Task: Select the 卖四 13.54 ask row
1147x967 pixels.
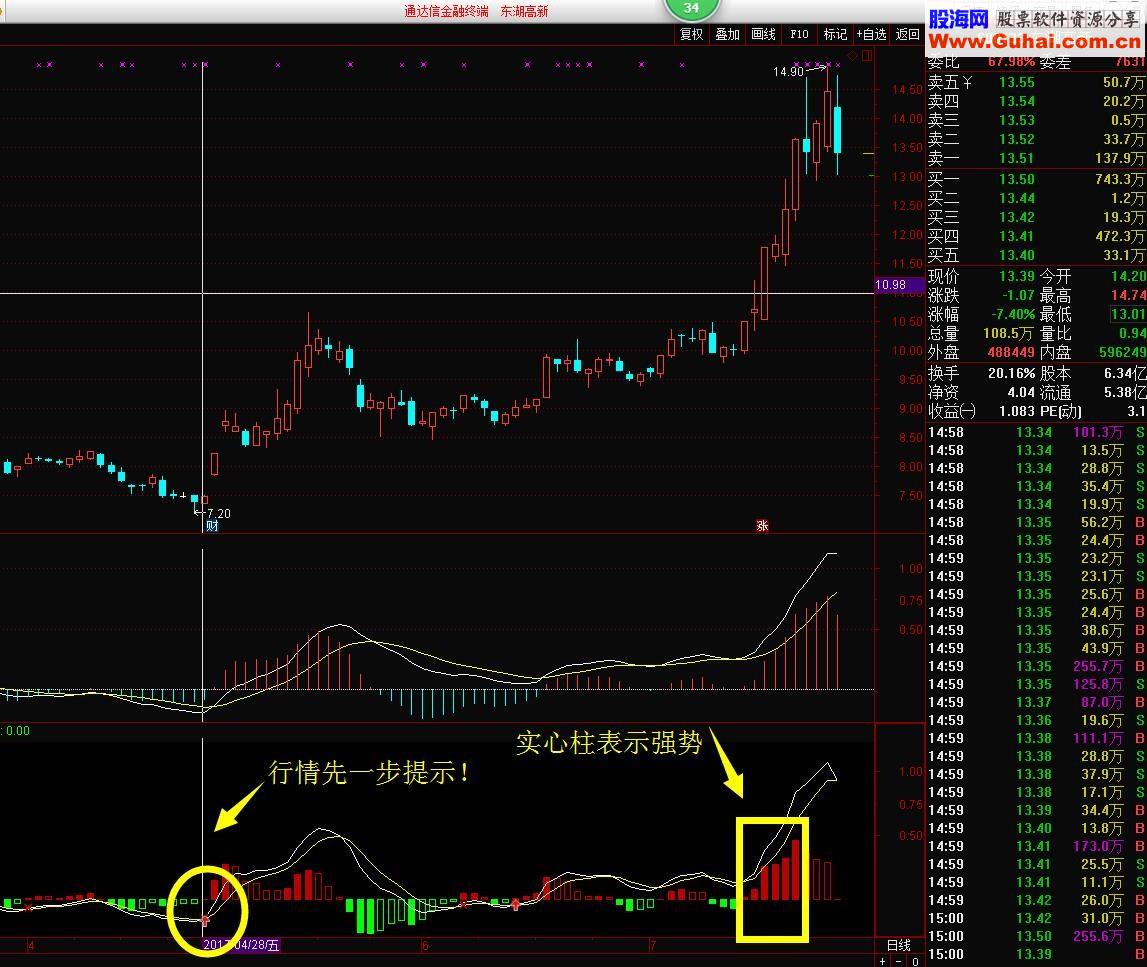Action: [1036, 102]
